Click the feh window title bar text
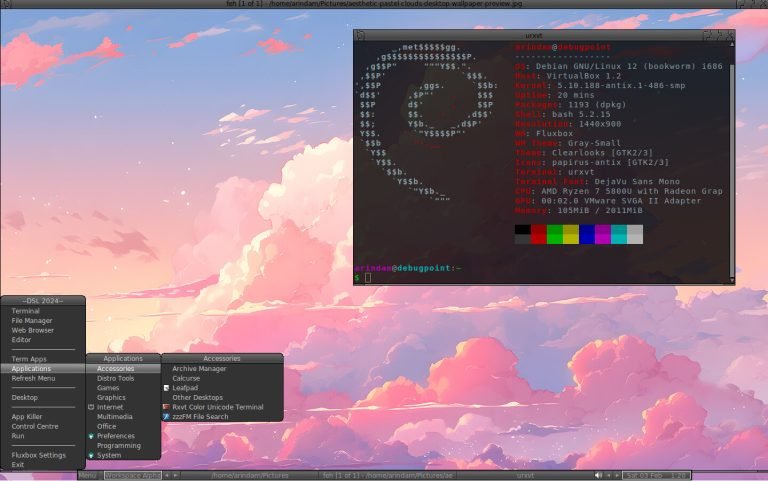The height and width of the screenshot is (481, 768). 375,3
